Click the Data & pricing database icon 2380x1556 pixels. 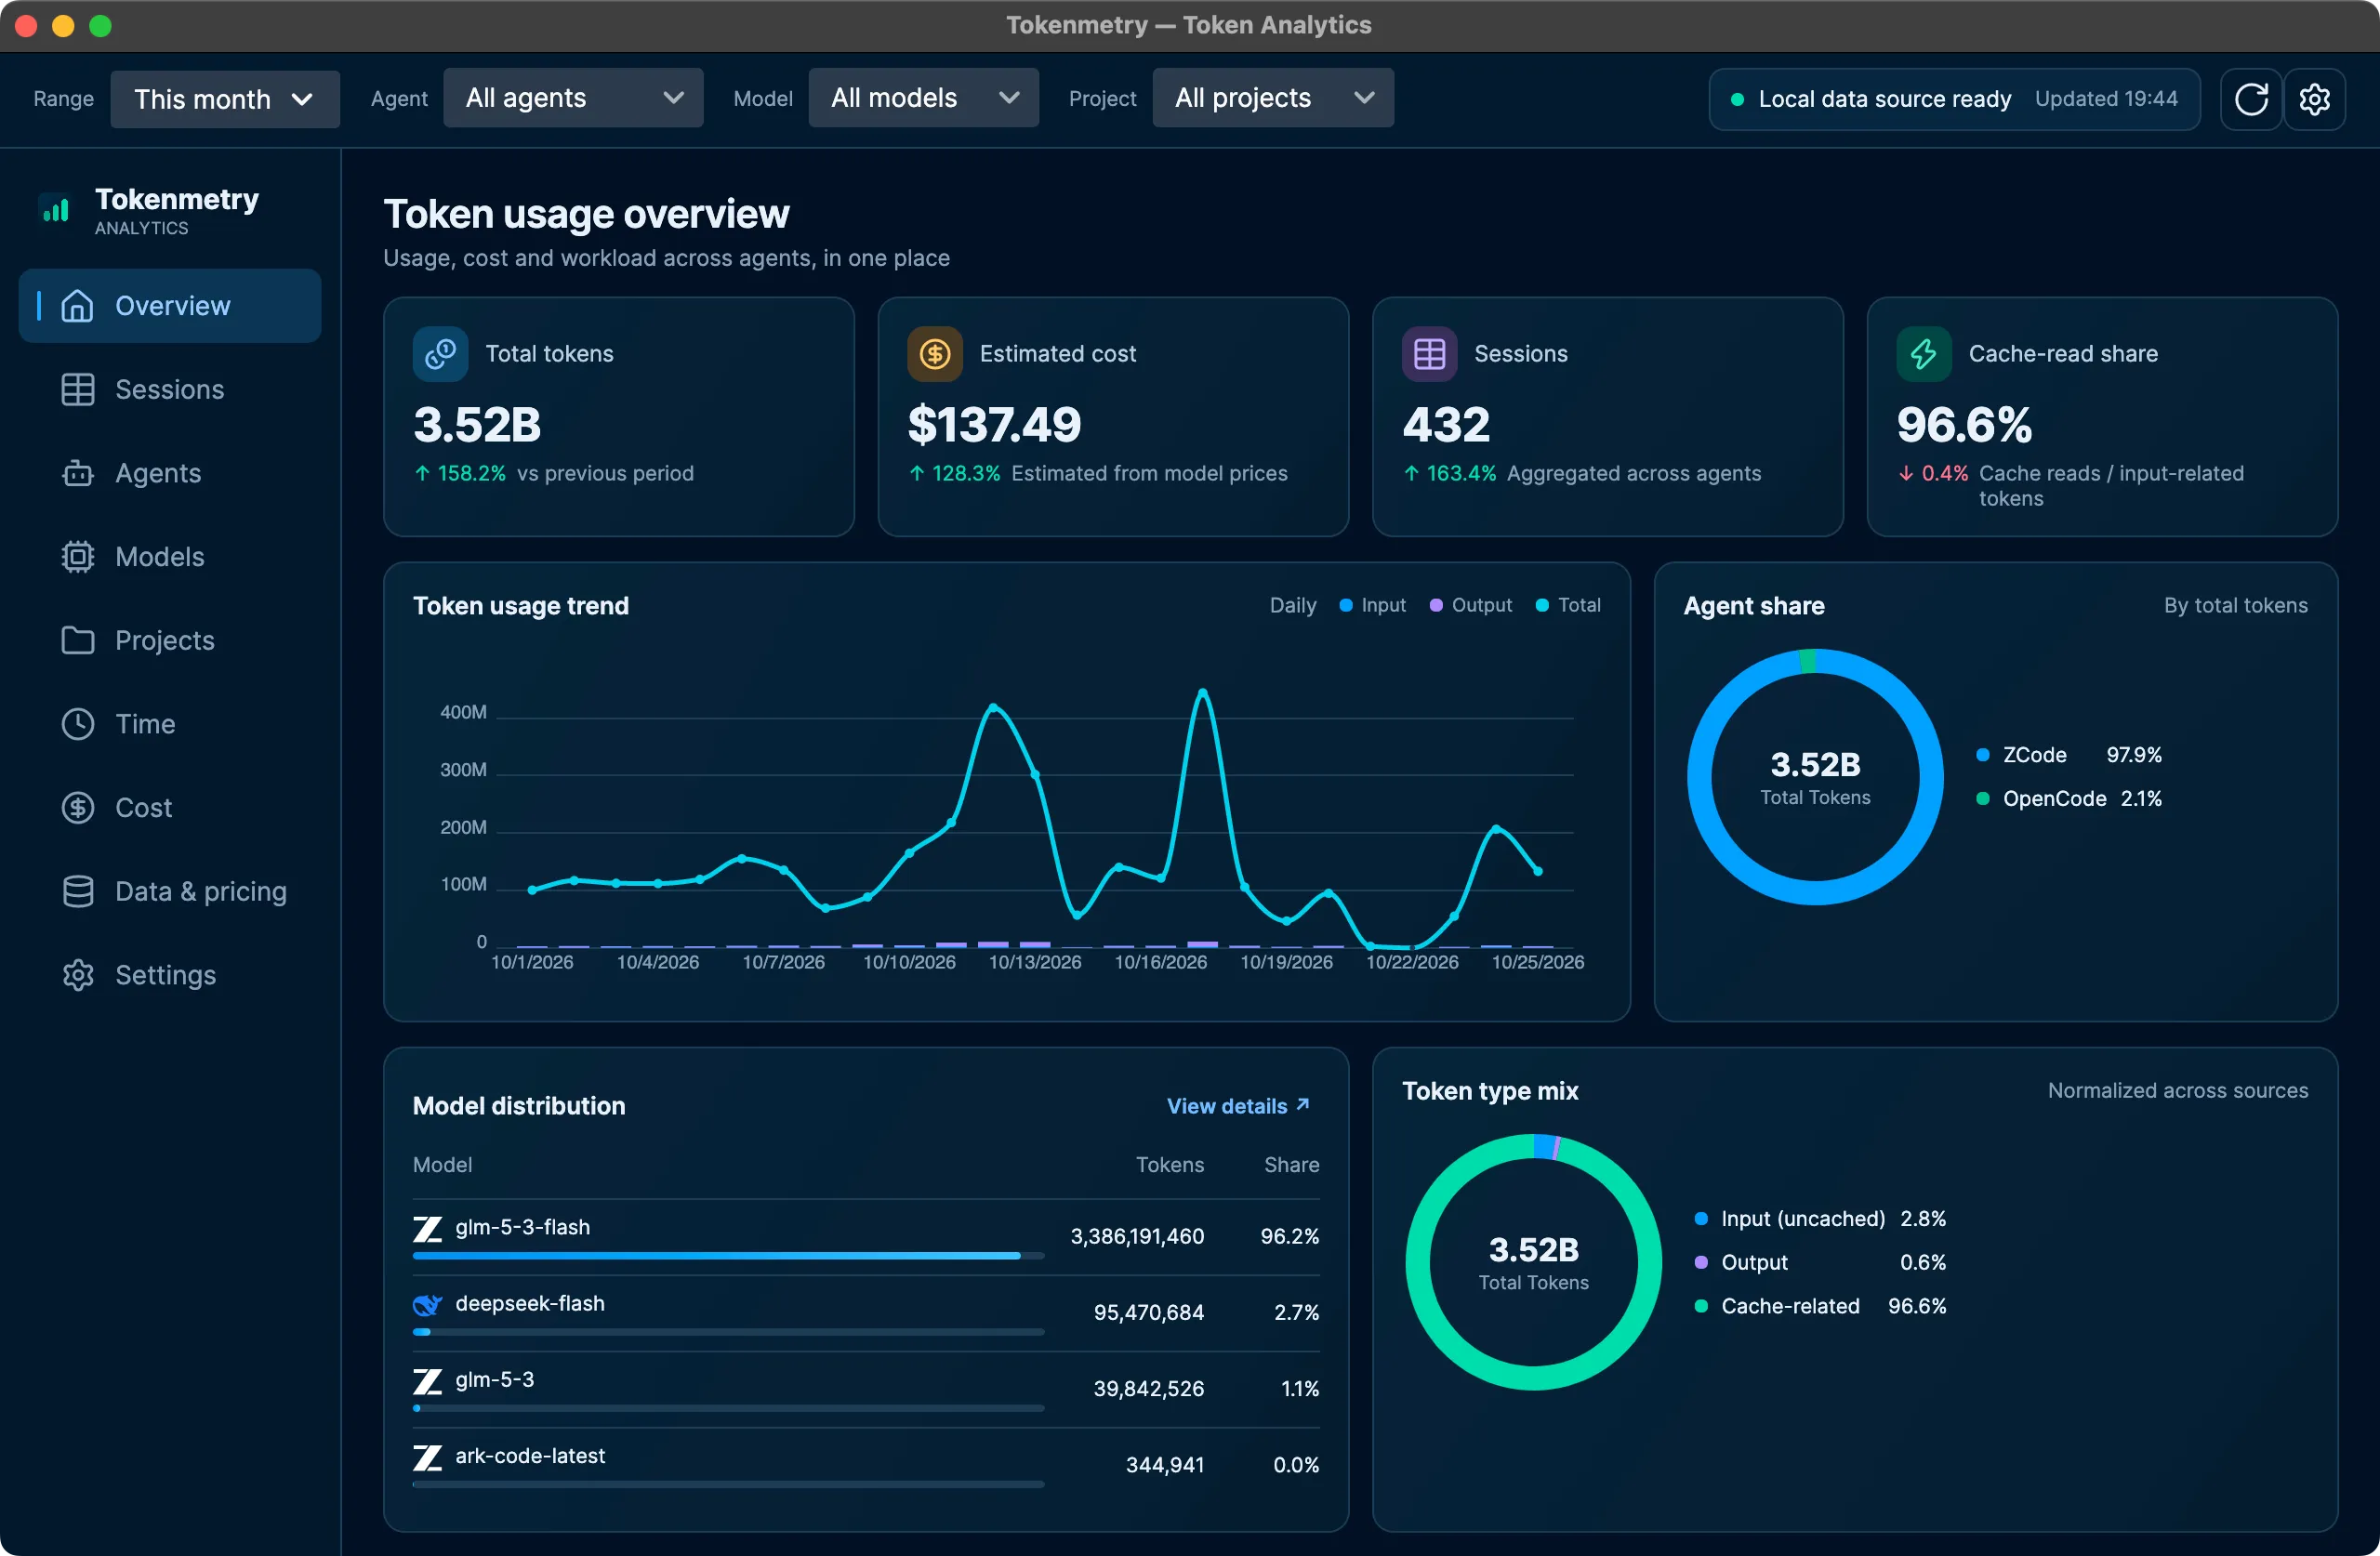pos(77,891)
